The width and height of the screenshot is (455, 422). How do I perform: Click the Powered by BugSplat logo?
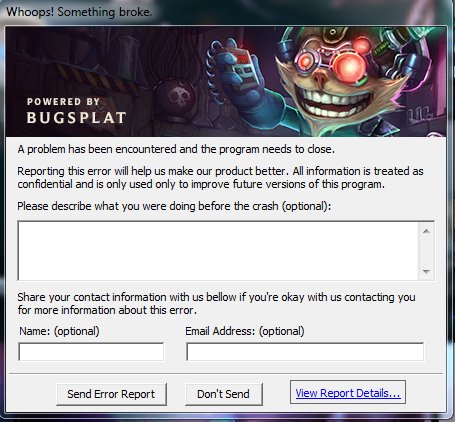pyautogui.click(x=76, y=111)
